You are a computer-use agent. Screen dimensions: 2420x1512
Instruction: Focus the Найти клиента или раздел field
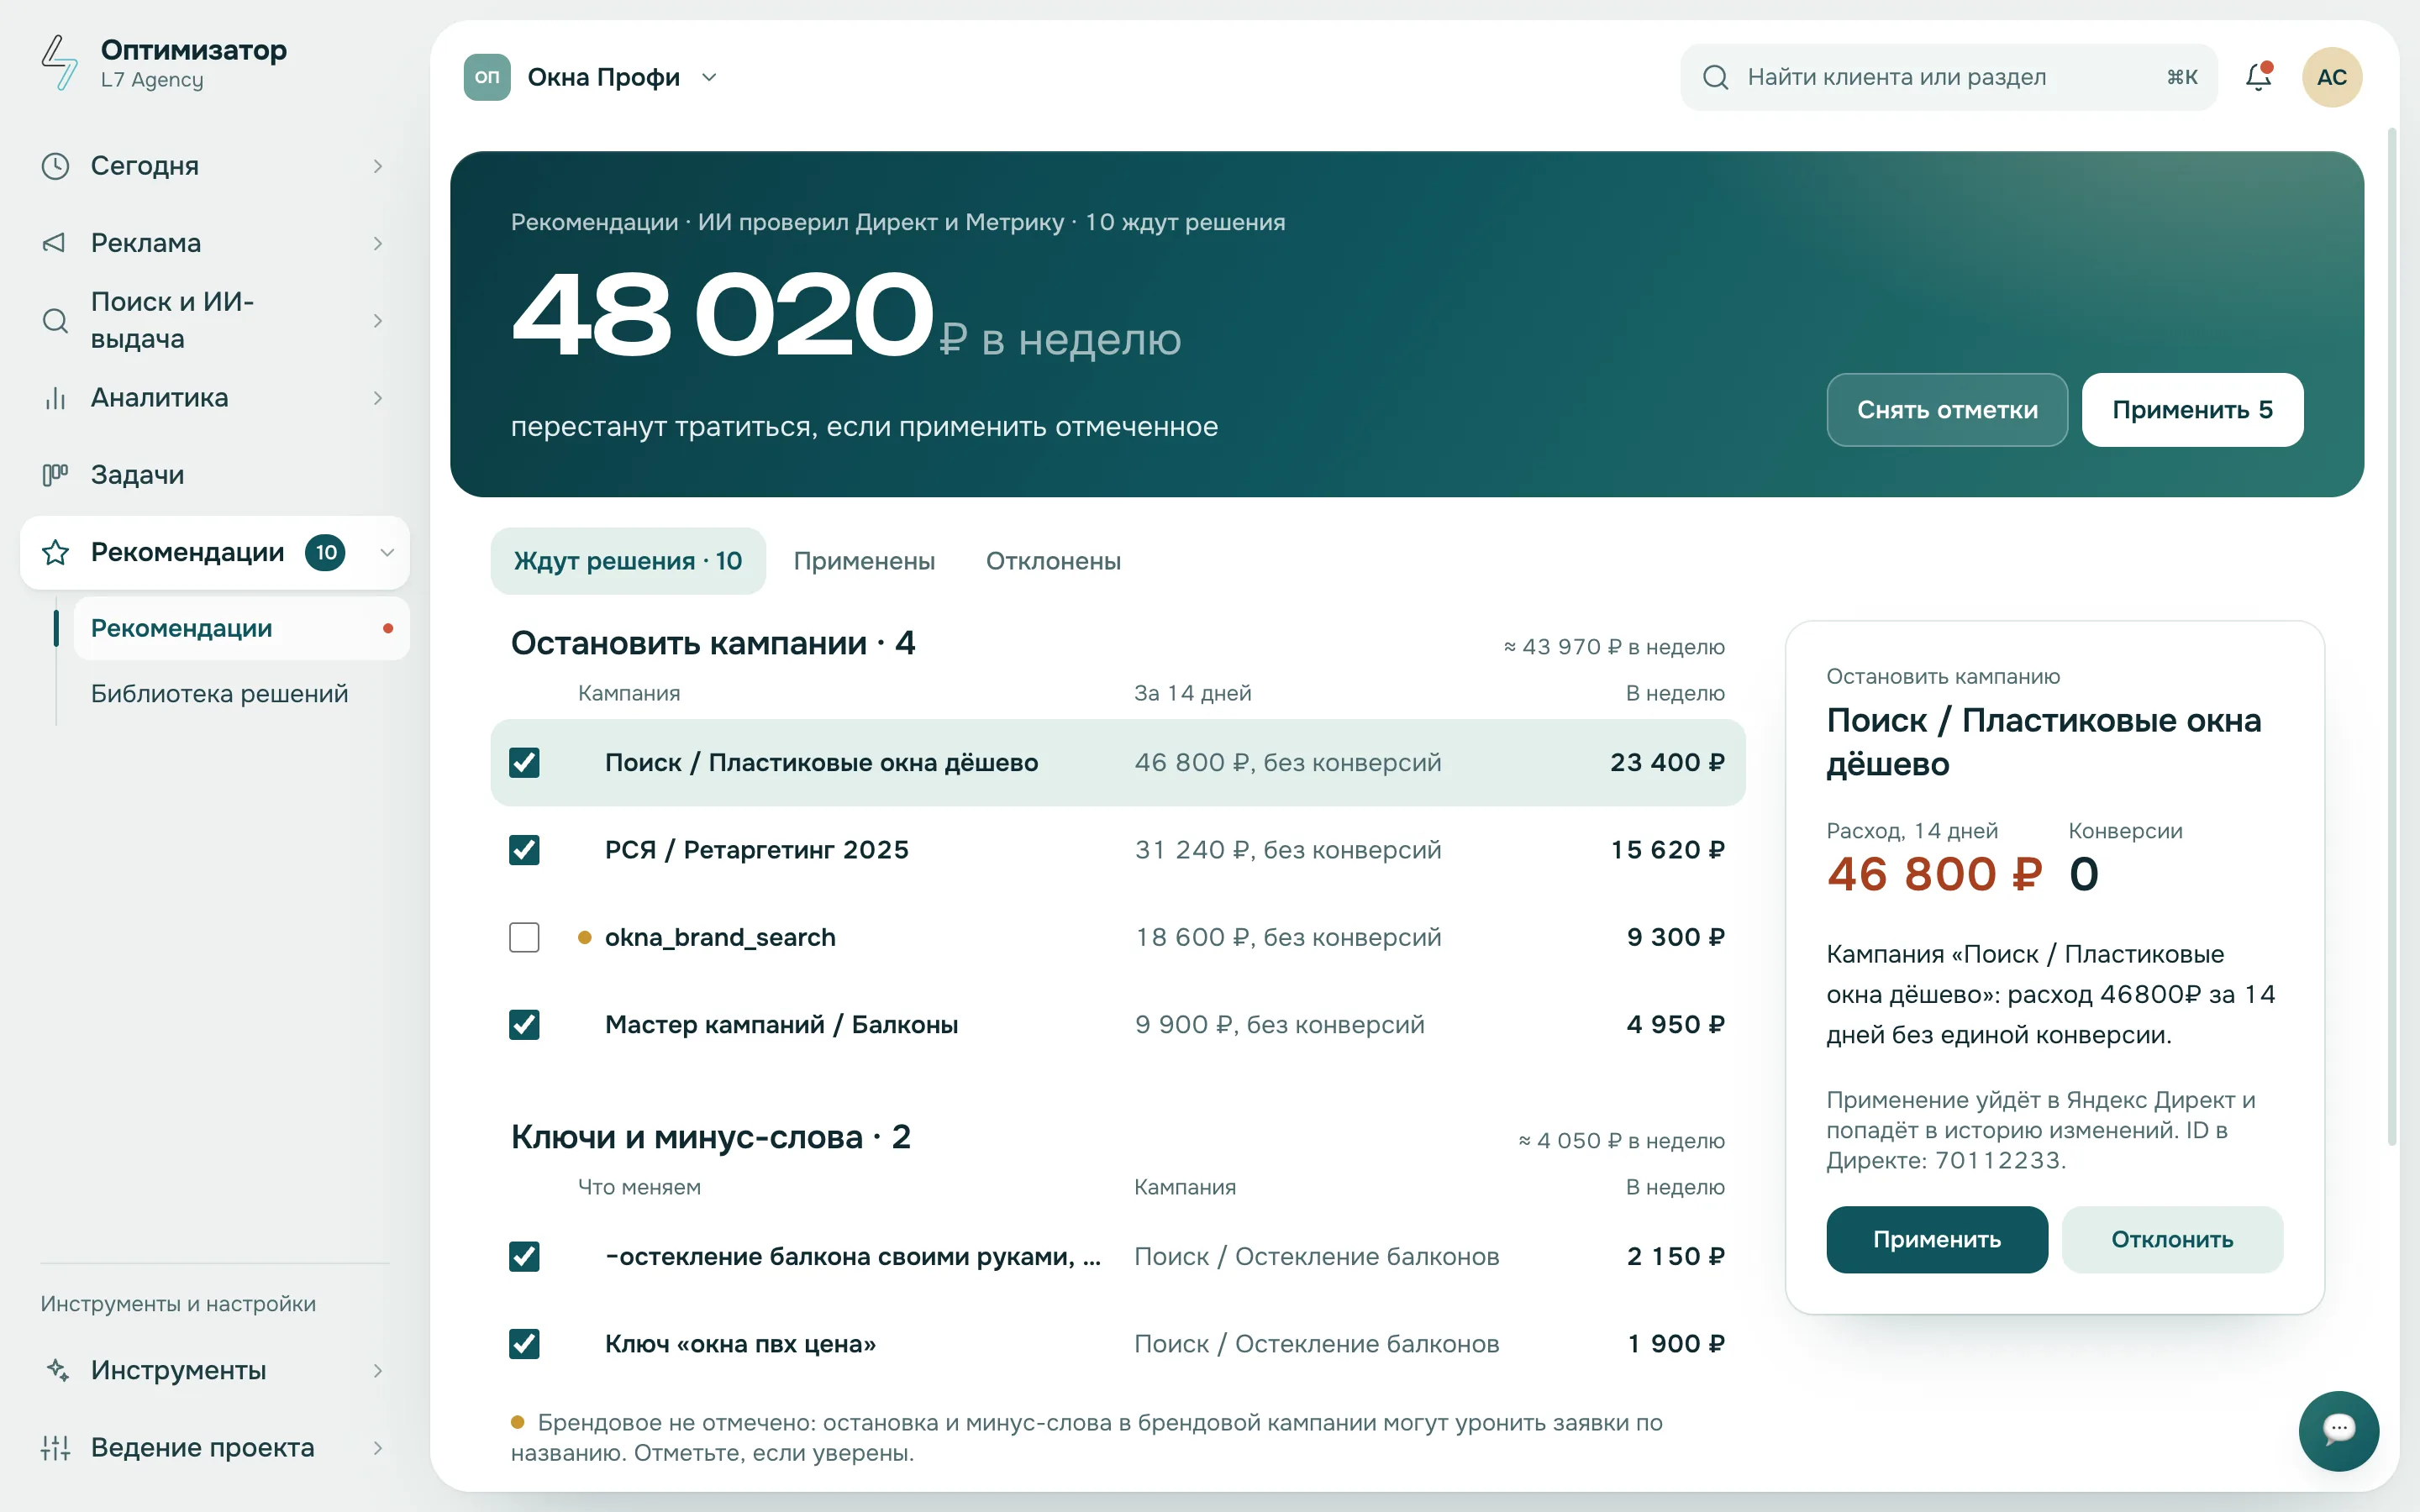[1948, 77]
